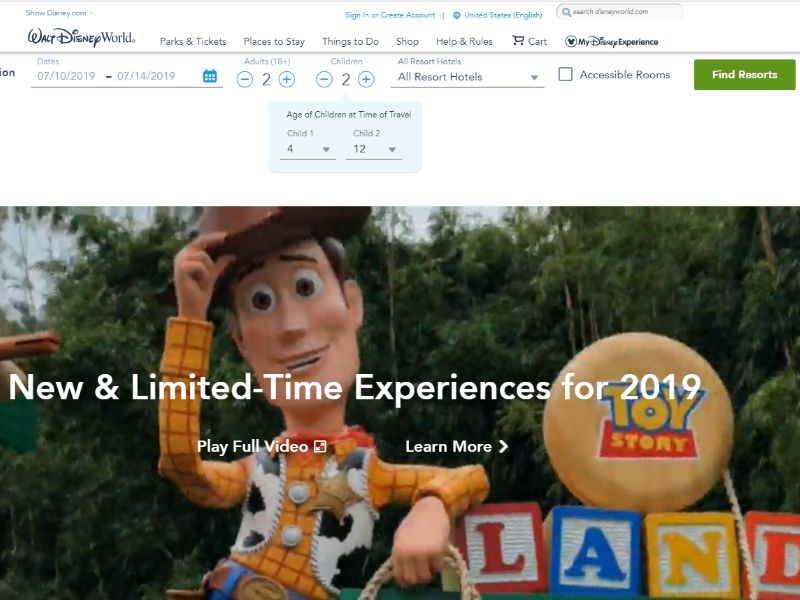Select United States (English) language link

tap(503, 15)
